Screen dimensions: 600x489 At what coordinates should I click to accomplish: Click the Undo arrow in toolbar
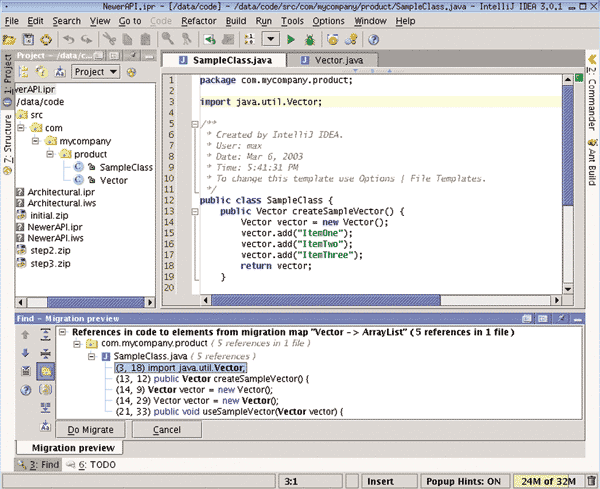68,40
